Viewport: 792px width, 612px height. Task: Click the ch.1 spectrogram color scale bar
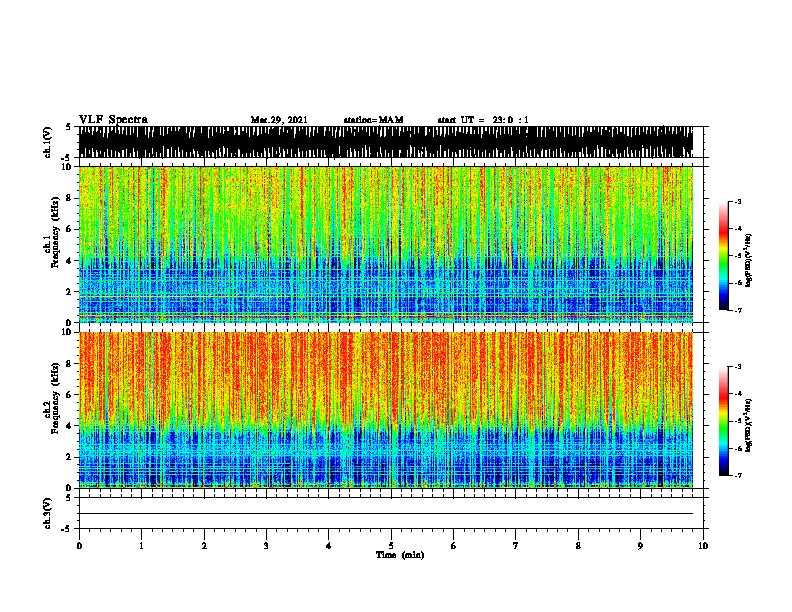(724, 256)
